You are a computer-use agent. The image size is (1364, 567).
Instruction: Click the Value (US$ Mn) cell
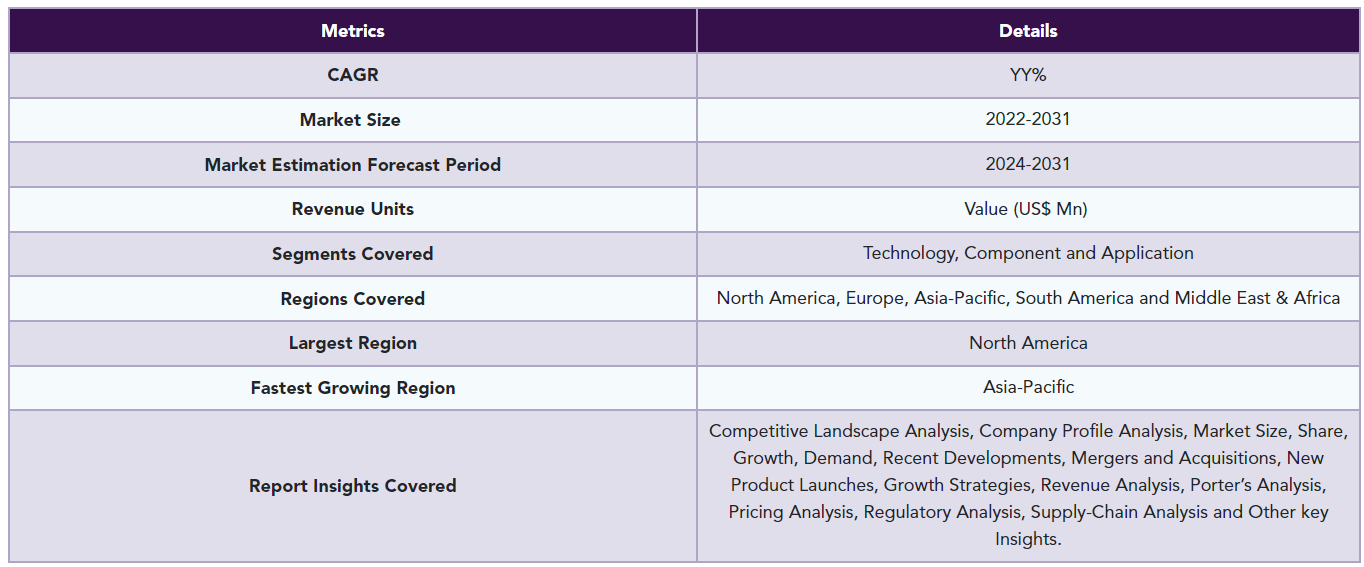(x=1028, y=209)
